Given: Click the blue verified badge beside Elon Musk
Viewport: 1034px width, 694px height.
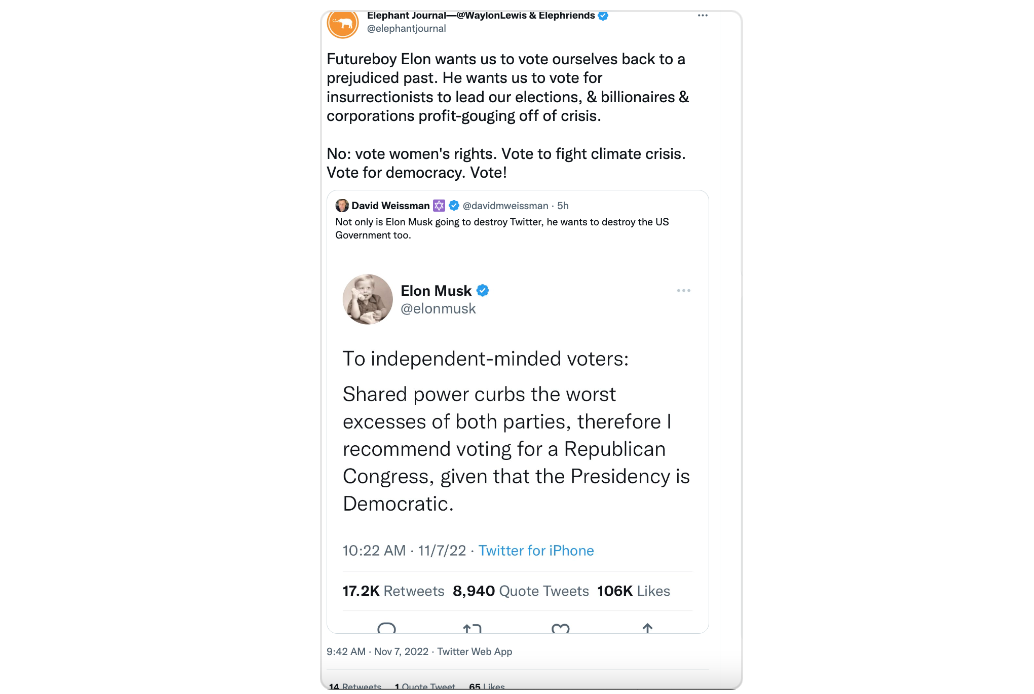Looking at the screenshot, I should coord(483,291).
